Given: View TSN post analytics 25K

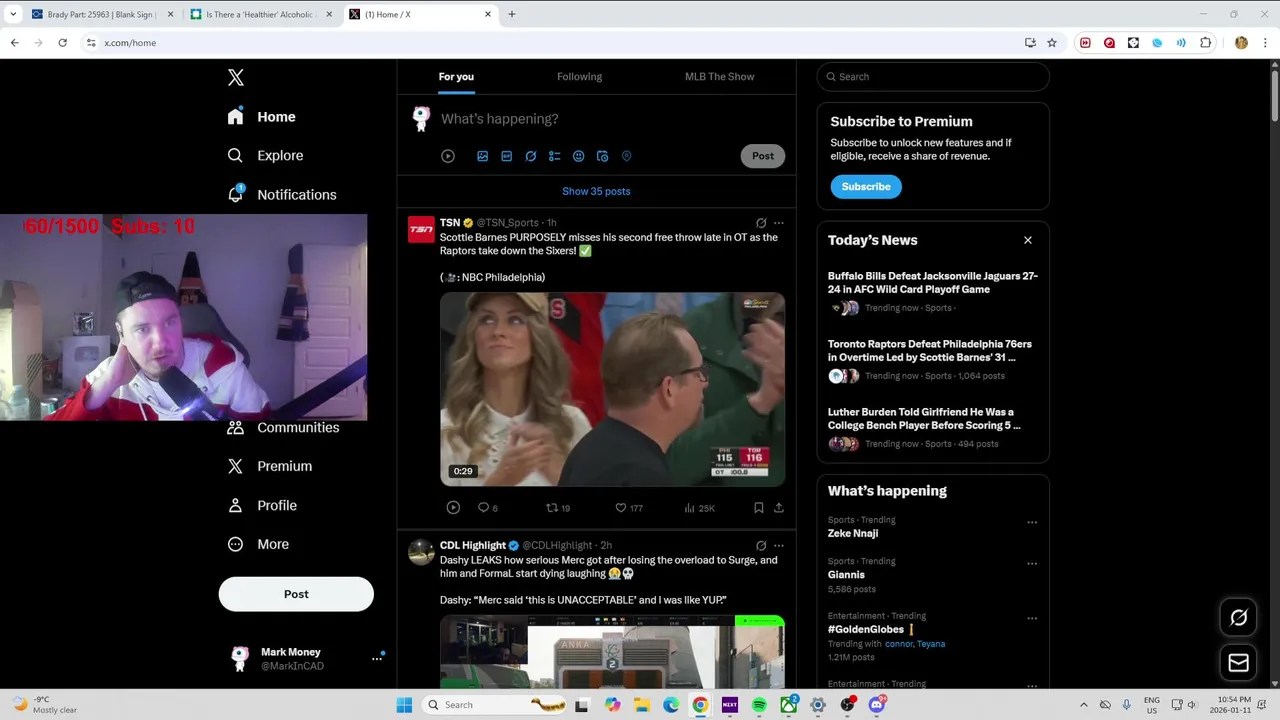Looking at the screenshot, I should point(699,508).
